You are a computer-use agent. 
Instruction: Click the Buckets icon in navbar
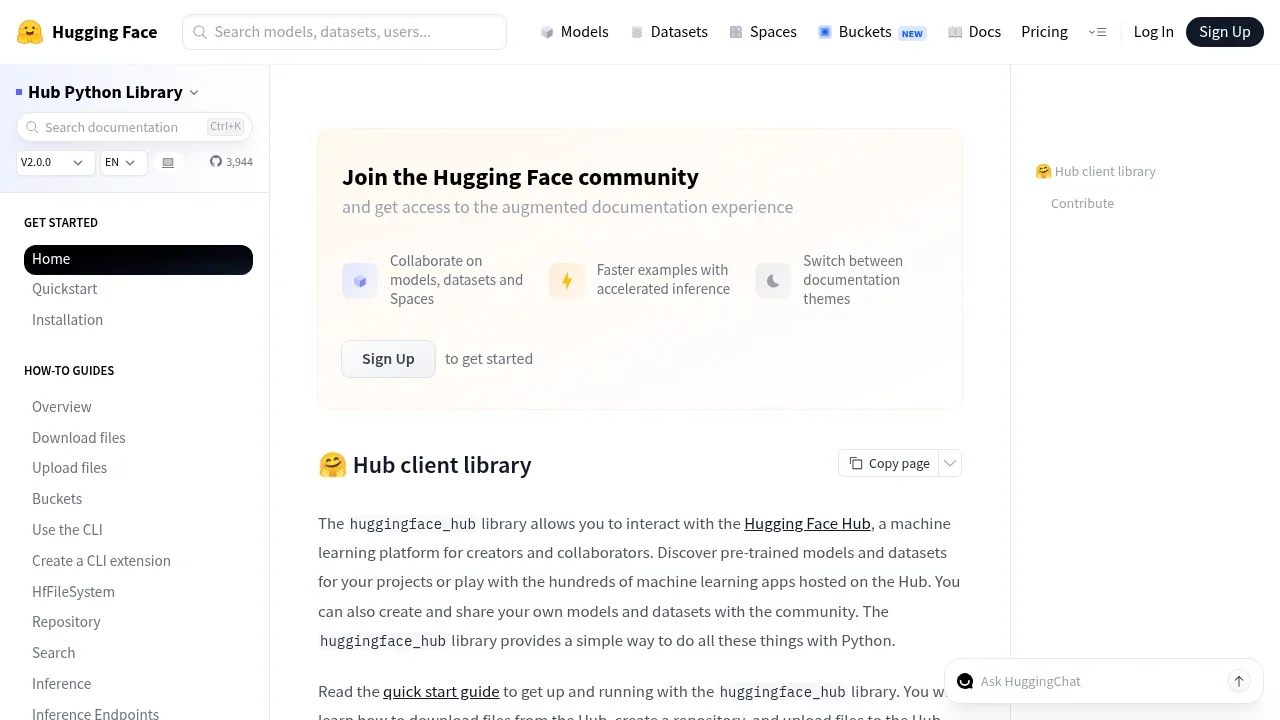(x=825, y=32)
